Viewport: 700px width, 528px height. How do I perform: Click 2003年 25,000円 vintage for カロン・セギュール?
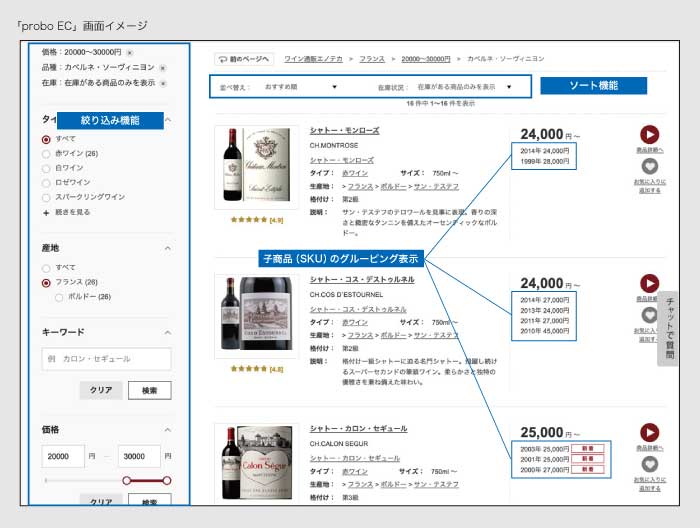coord(545,449)
